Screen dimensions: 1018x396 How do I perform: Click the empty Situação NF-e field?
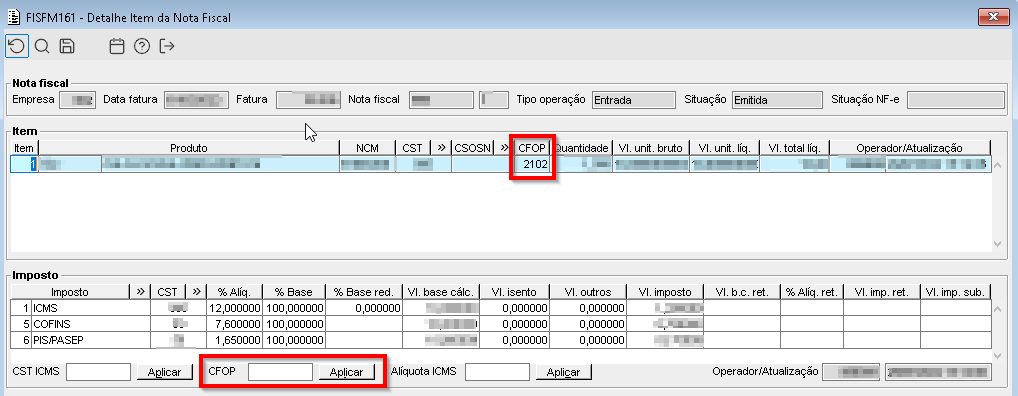click(956, 100)
